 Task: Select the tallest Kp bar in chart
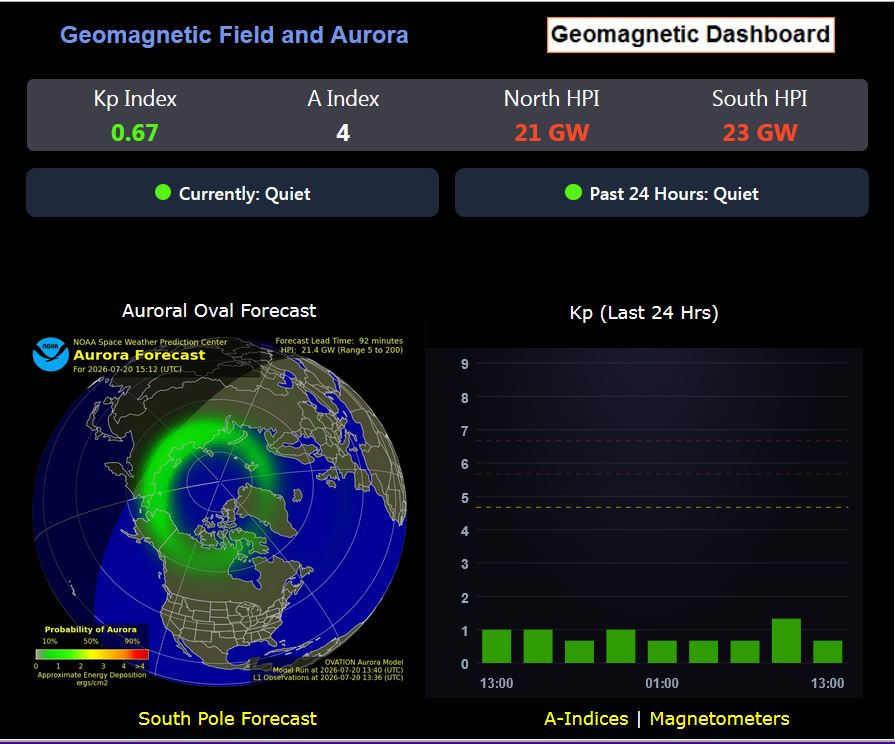(786, 641)
